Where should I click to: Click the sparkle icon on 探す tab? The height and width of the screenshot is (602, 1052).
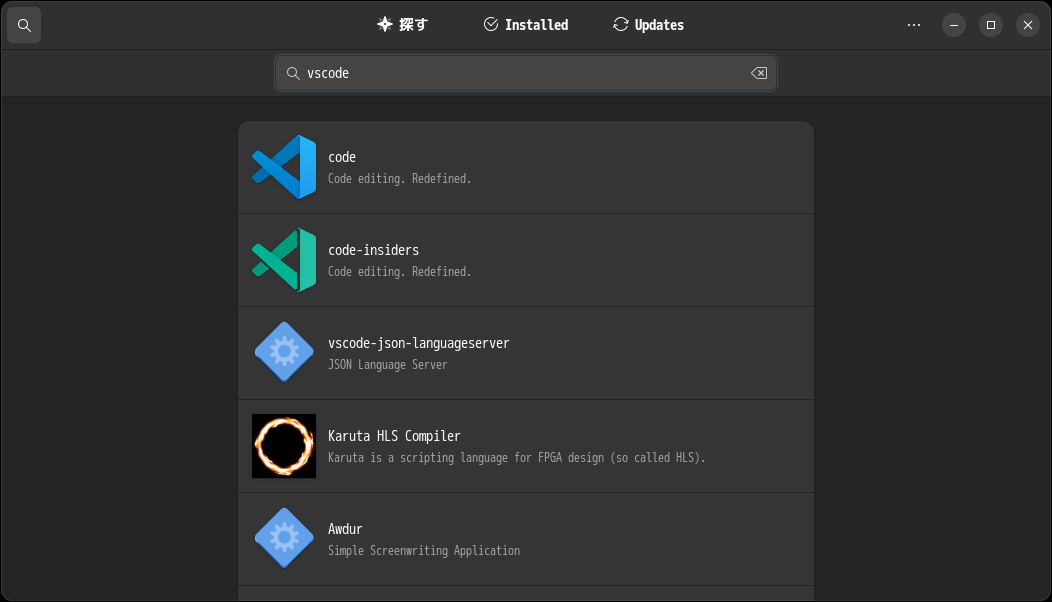tap(384, 25)
